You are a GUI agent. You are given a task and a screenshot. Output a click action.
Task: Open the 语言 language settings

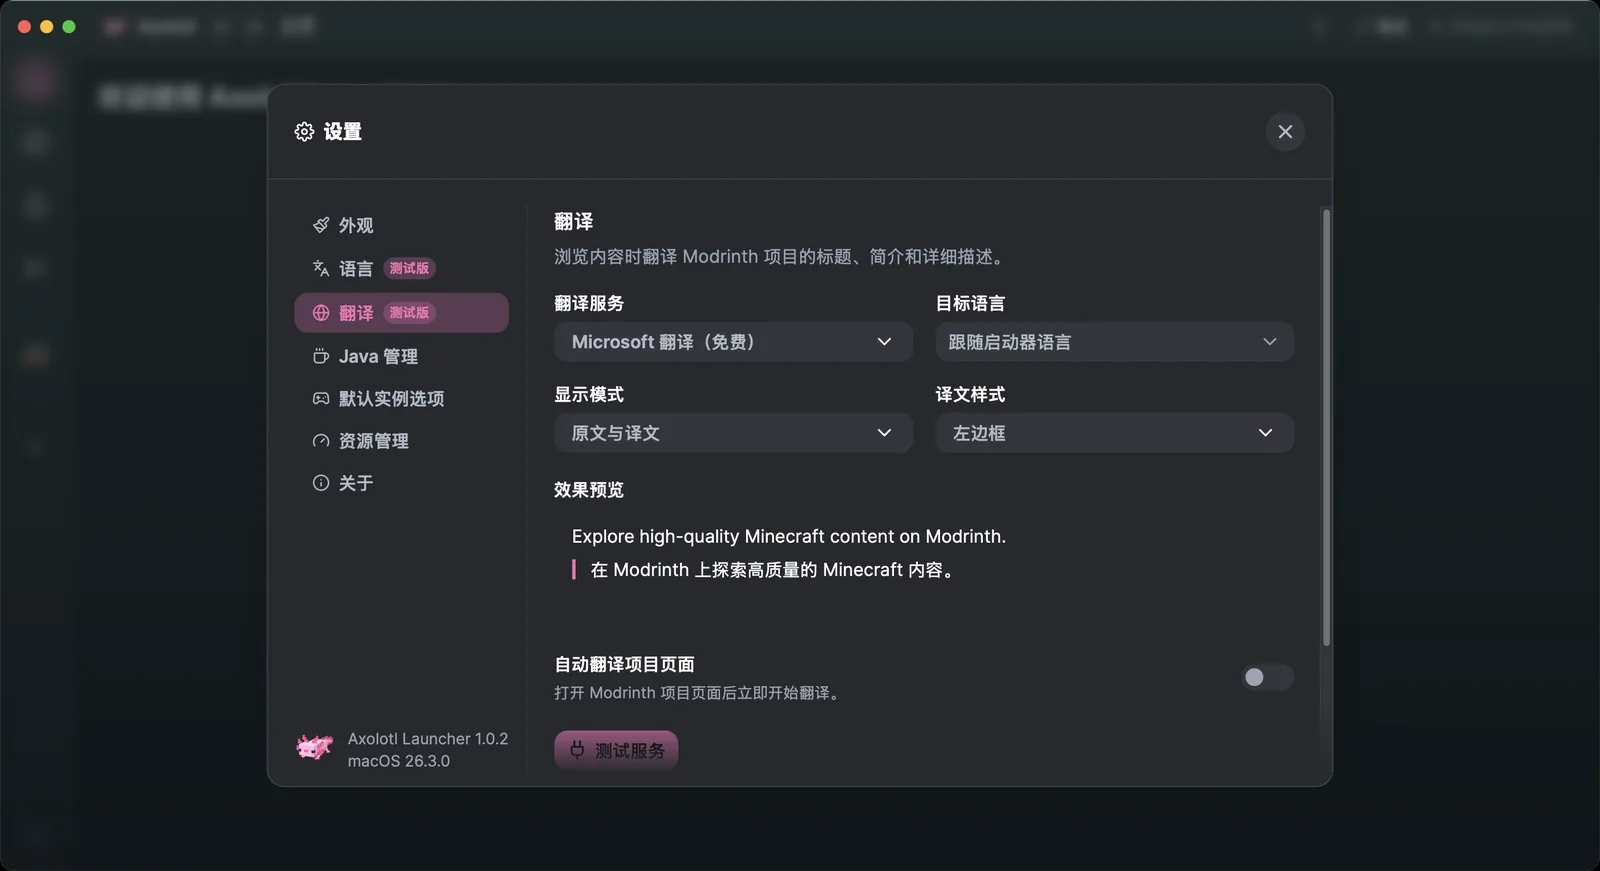pos(401,268)
